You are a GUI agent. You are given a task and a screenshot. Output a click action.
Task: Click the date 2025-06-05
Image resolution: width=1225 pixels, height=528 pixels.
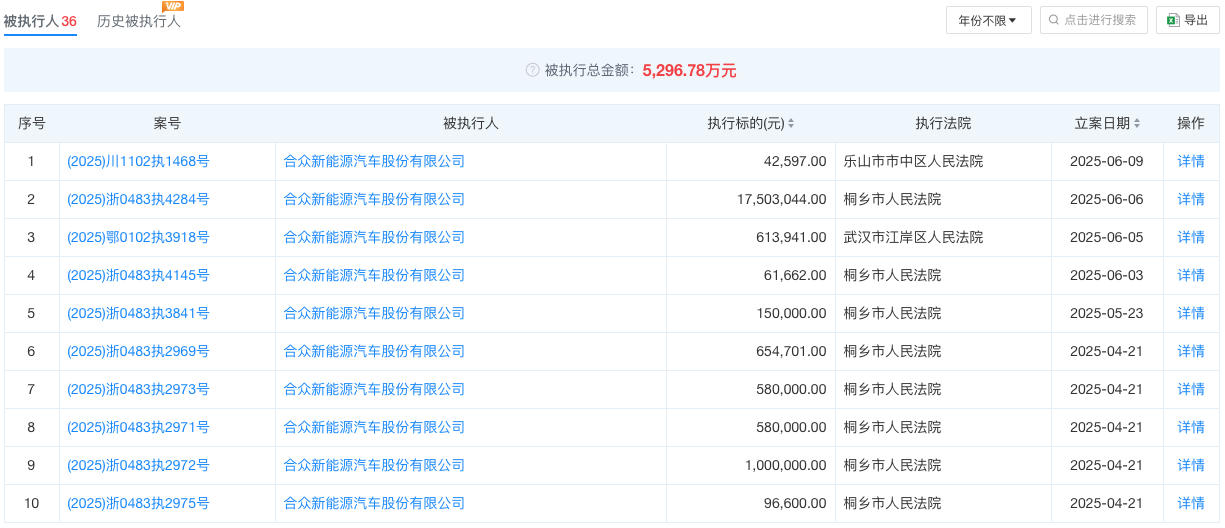click(1106, 237)
